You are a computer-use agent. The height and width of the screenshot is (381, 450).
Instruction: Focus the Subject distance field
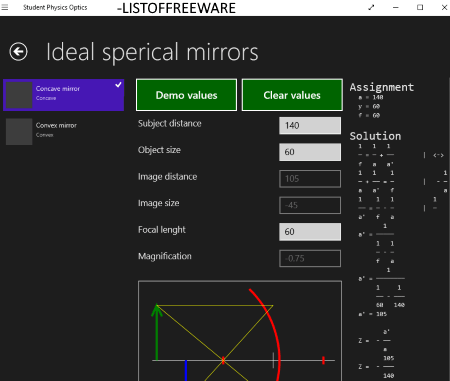310,125
